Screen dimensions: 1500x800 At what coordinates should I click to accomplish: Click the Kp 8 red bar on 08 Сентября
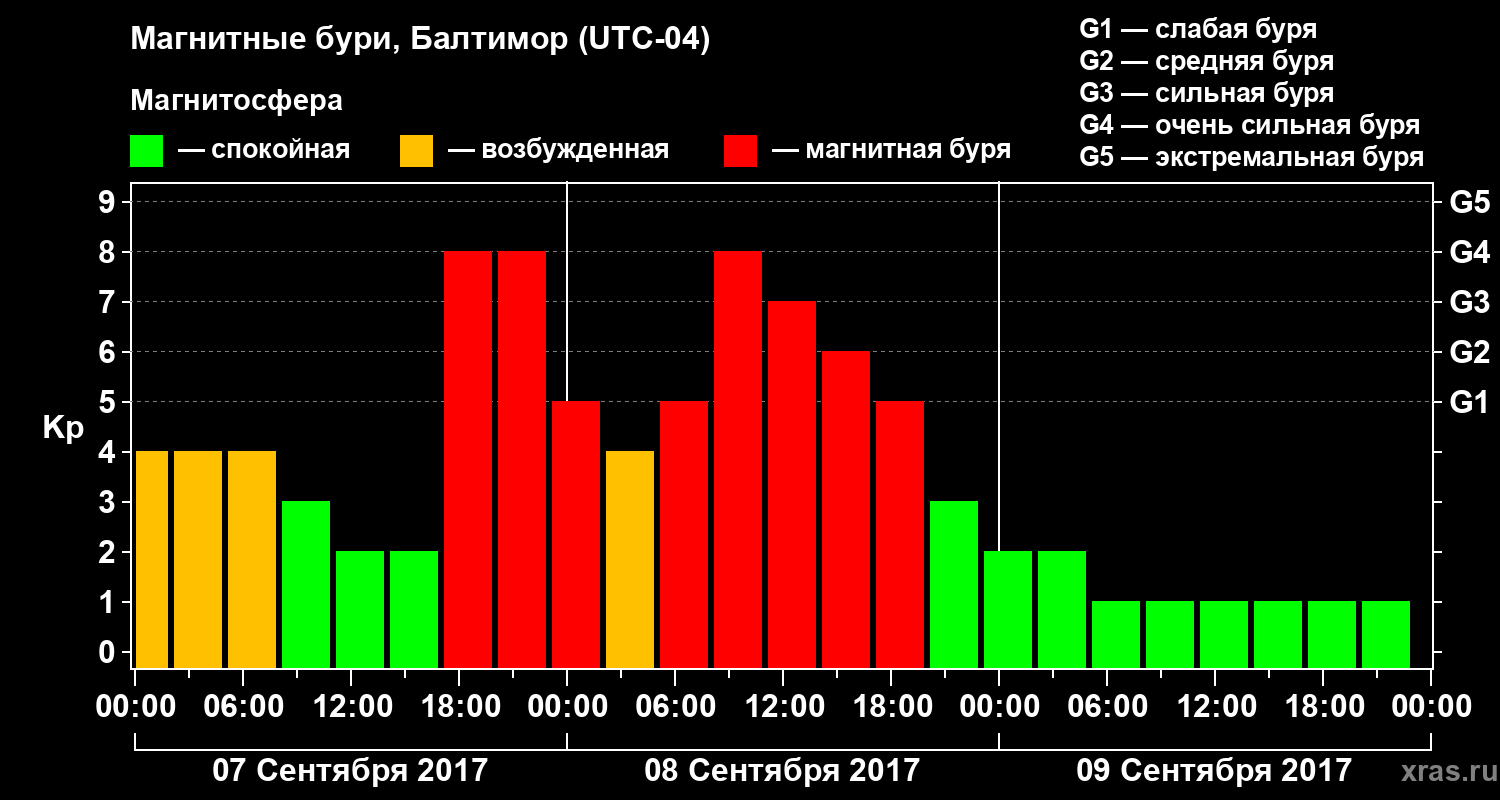(x=738, y=460)
